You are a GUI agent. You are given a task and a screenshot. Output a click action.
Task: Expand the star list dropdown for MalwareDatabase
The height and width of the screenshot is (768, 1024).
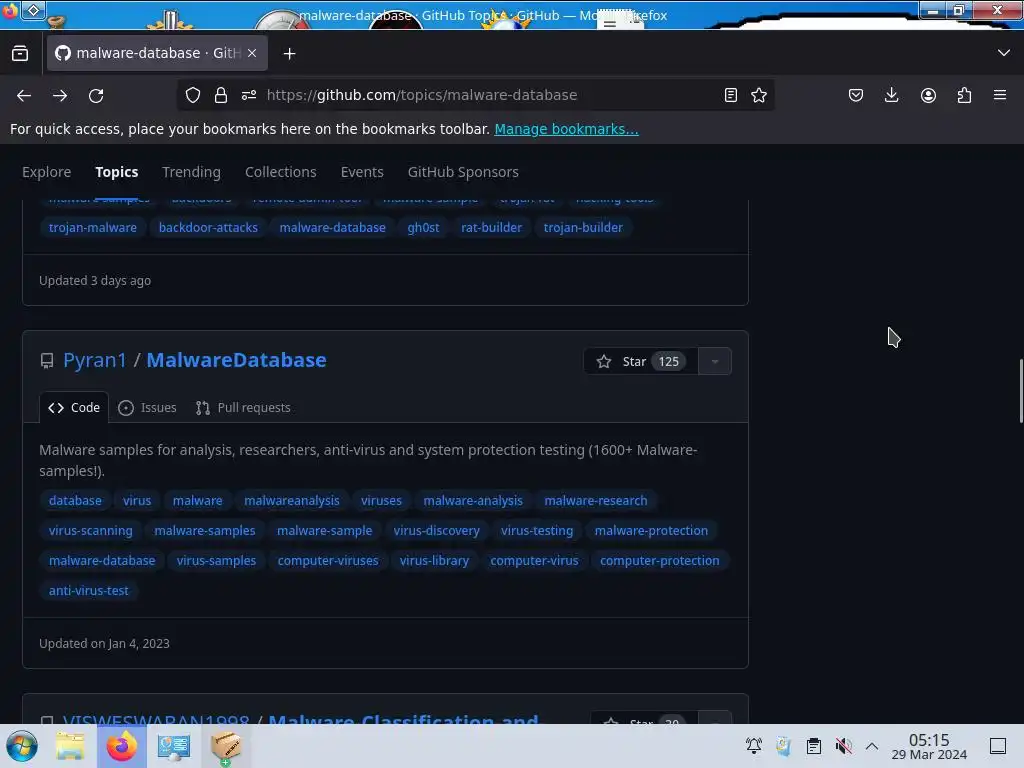[x=714, y=361]
